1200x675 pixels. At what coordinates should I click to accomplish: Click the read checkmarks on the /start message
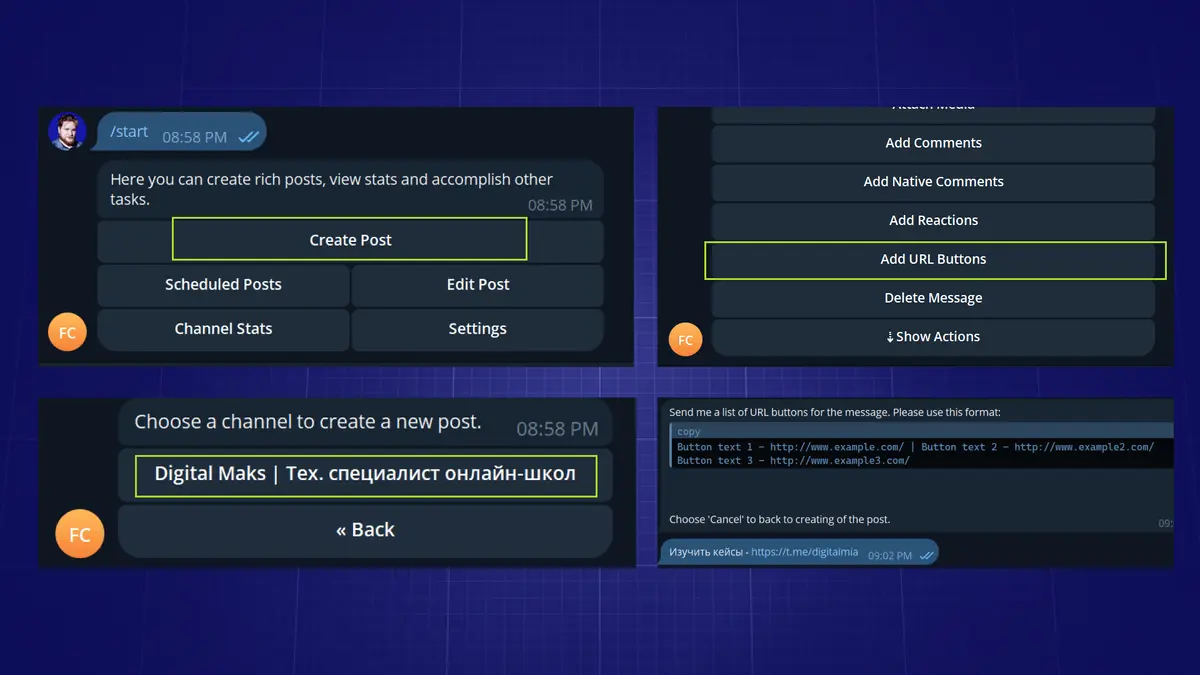(248, 137)
